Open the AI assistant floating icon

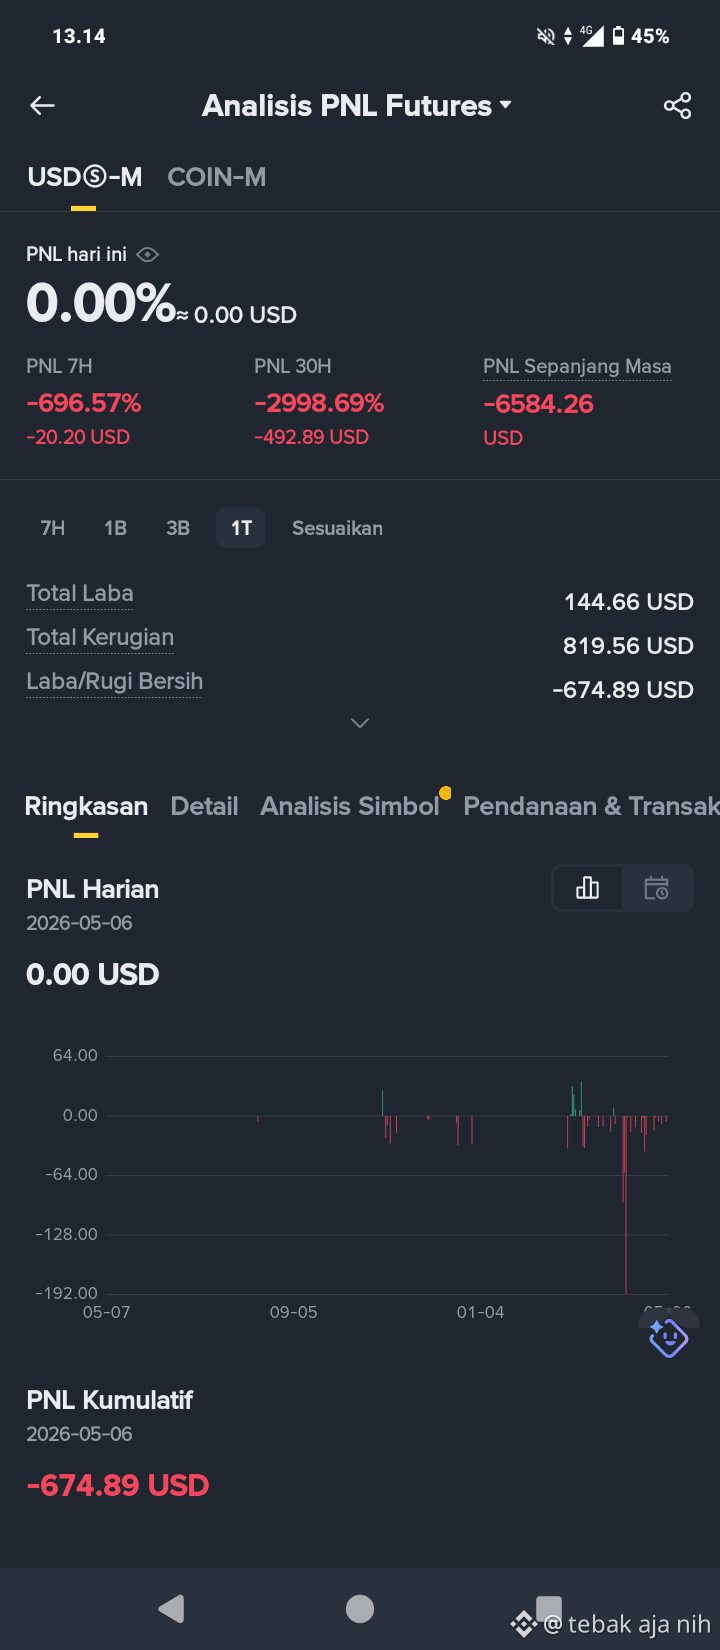pos(668,1337)
